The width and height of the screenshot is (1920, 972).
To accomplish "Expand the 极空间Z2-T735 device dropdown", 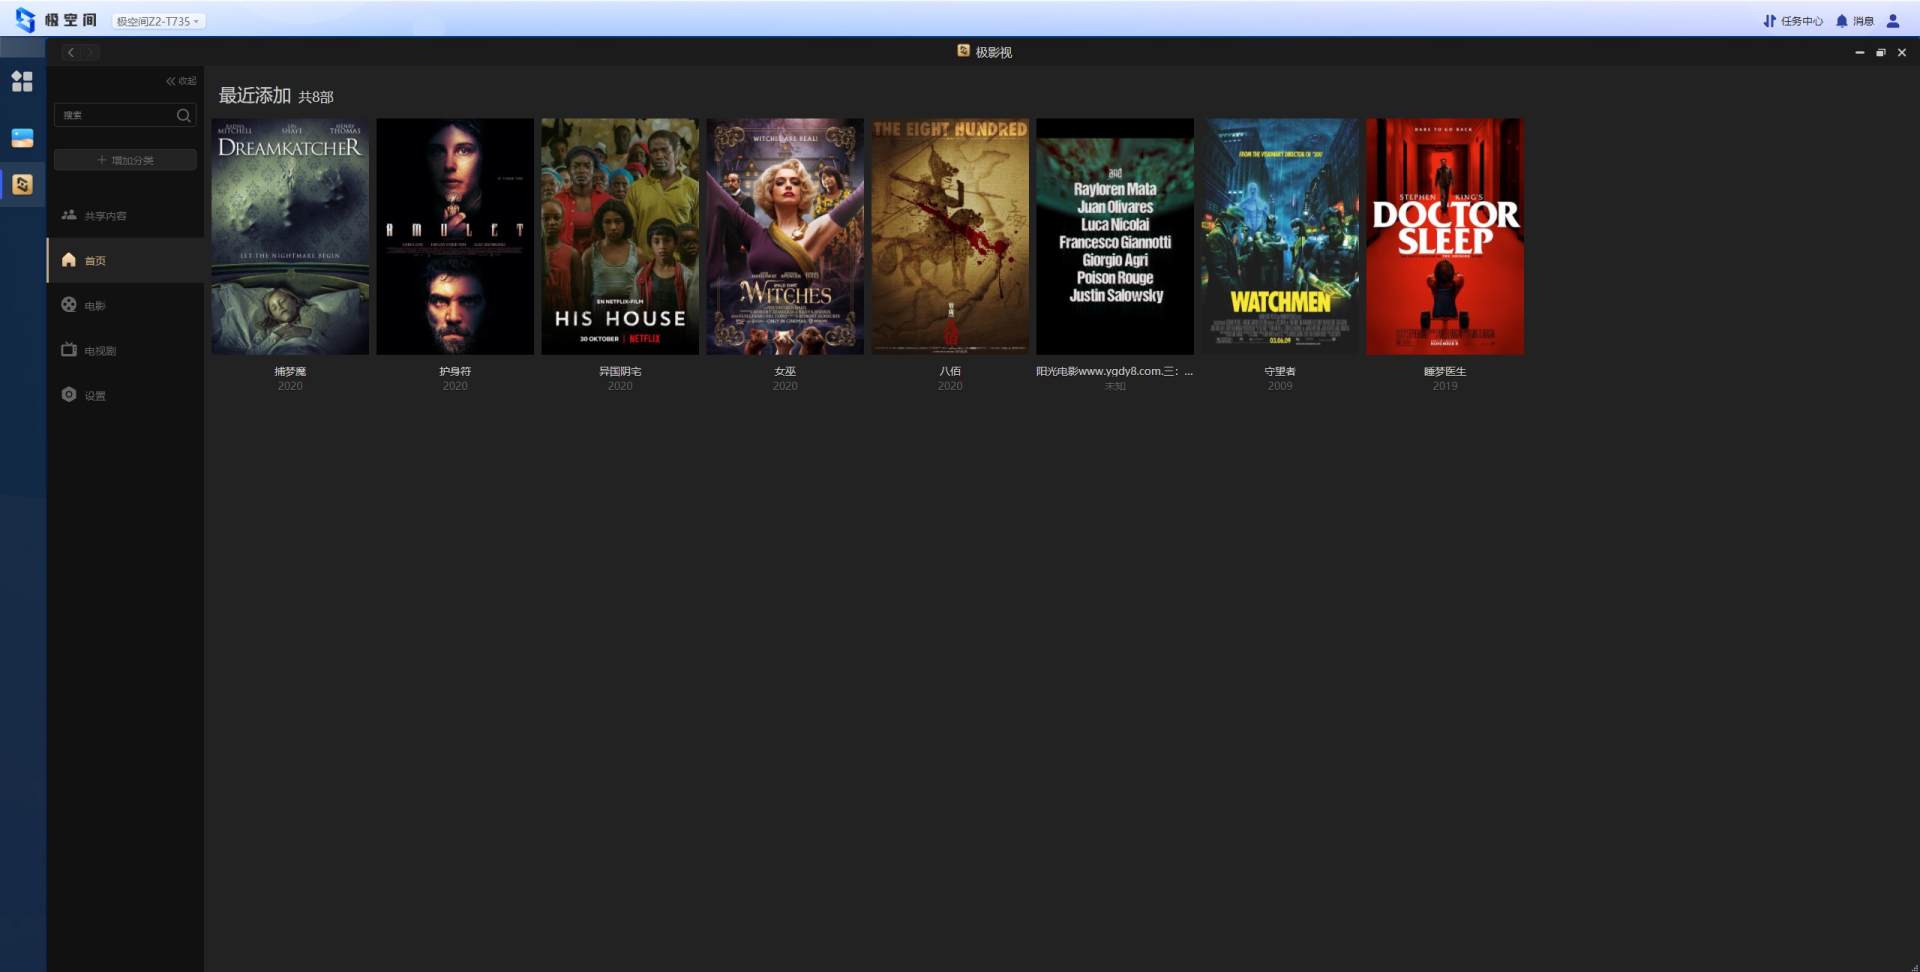I will point(157,21).
